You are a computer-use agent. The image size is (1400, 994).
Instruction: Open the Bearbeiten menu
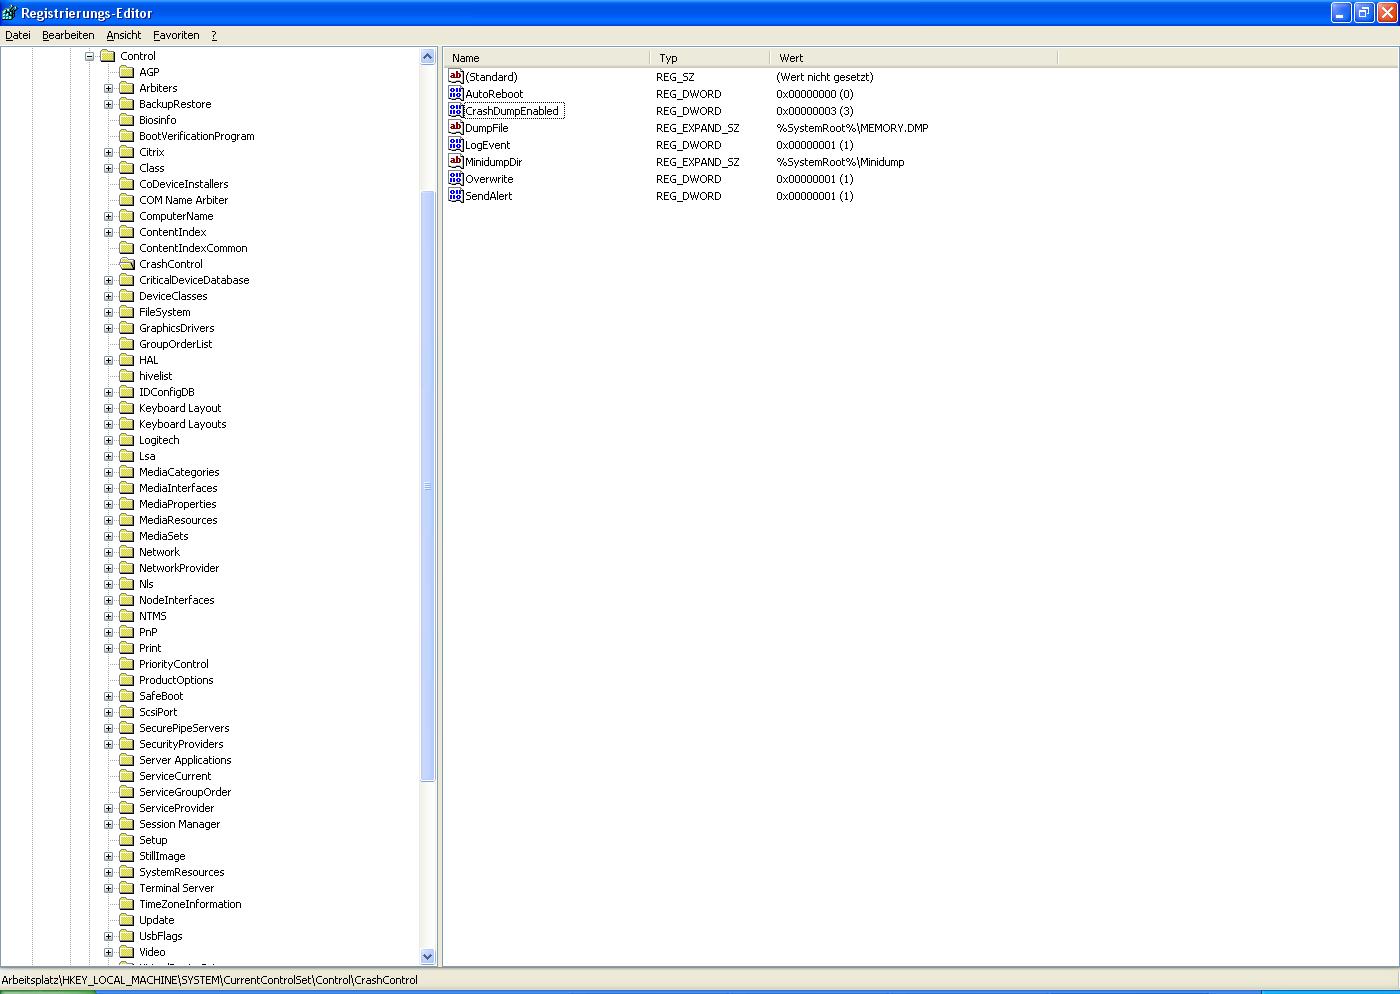(68, 35)
